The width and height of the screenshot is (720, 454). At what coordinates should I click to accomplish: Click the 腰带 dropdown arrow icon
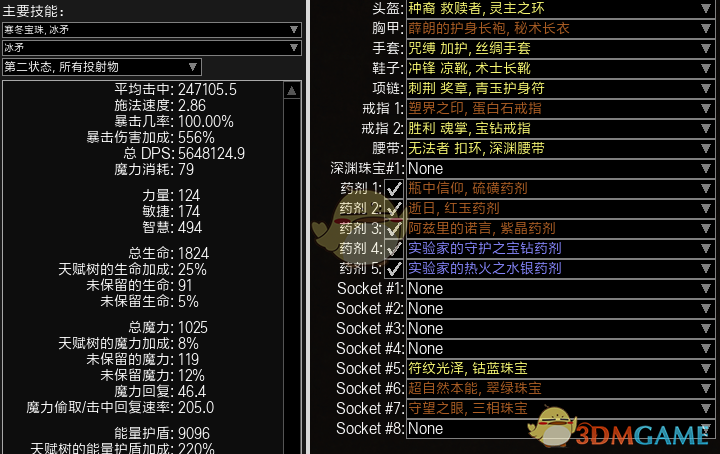pos(706,148)
